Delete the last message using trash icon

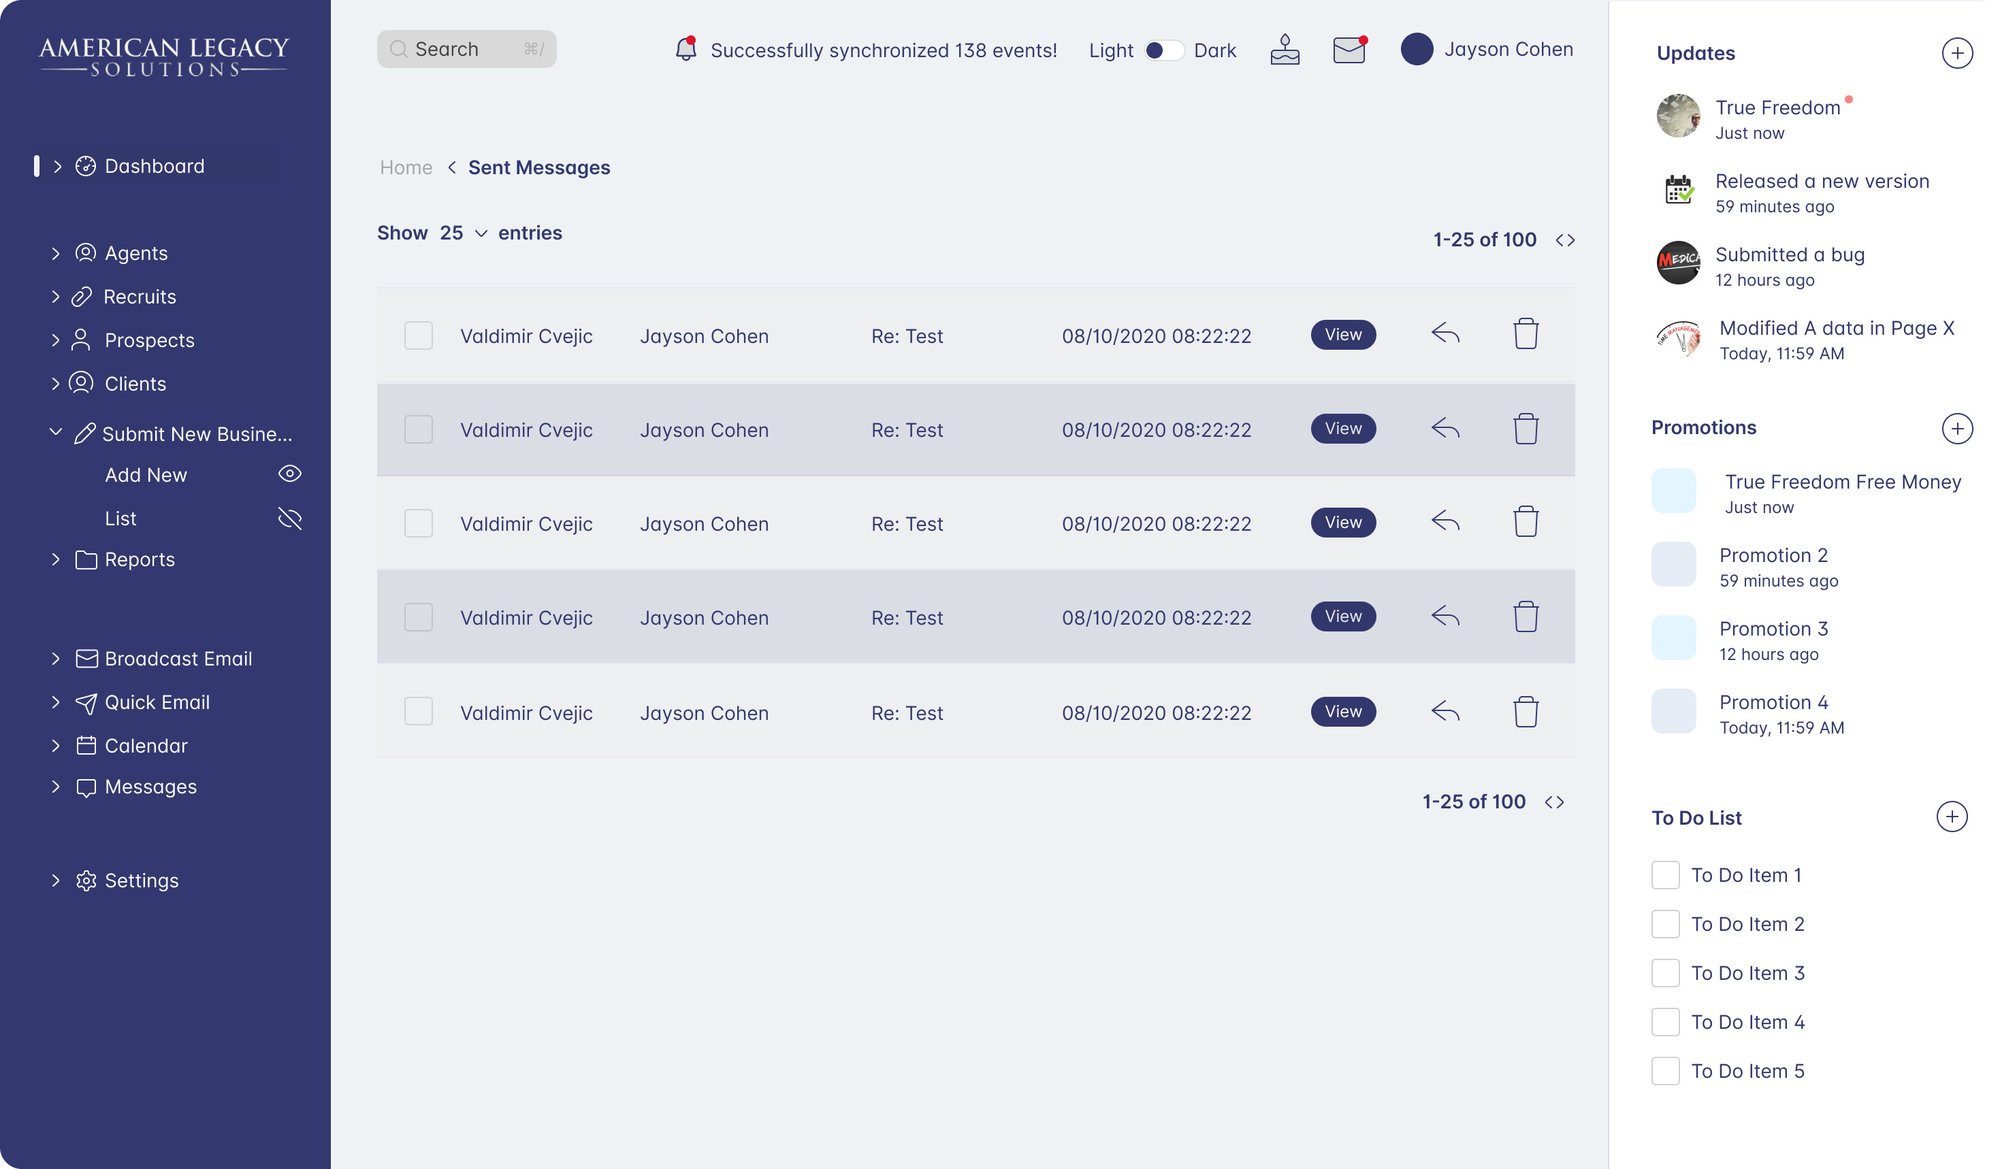1525,712
